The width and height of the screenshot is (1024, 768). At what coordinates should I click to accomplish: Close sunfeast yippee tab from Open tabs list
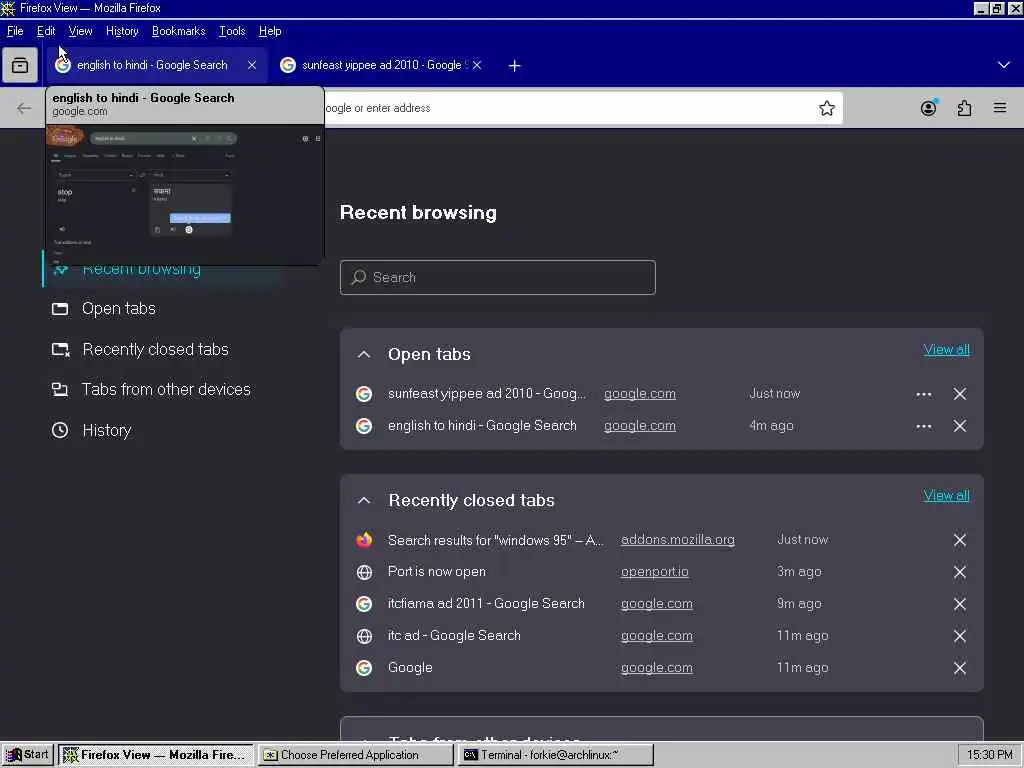(x=959, y=394)
